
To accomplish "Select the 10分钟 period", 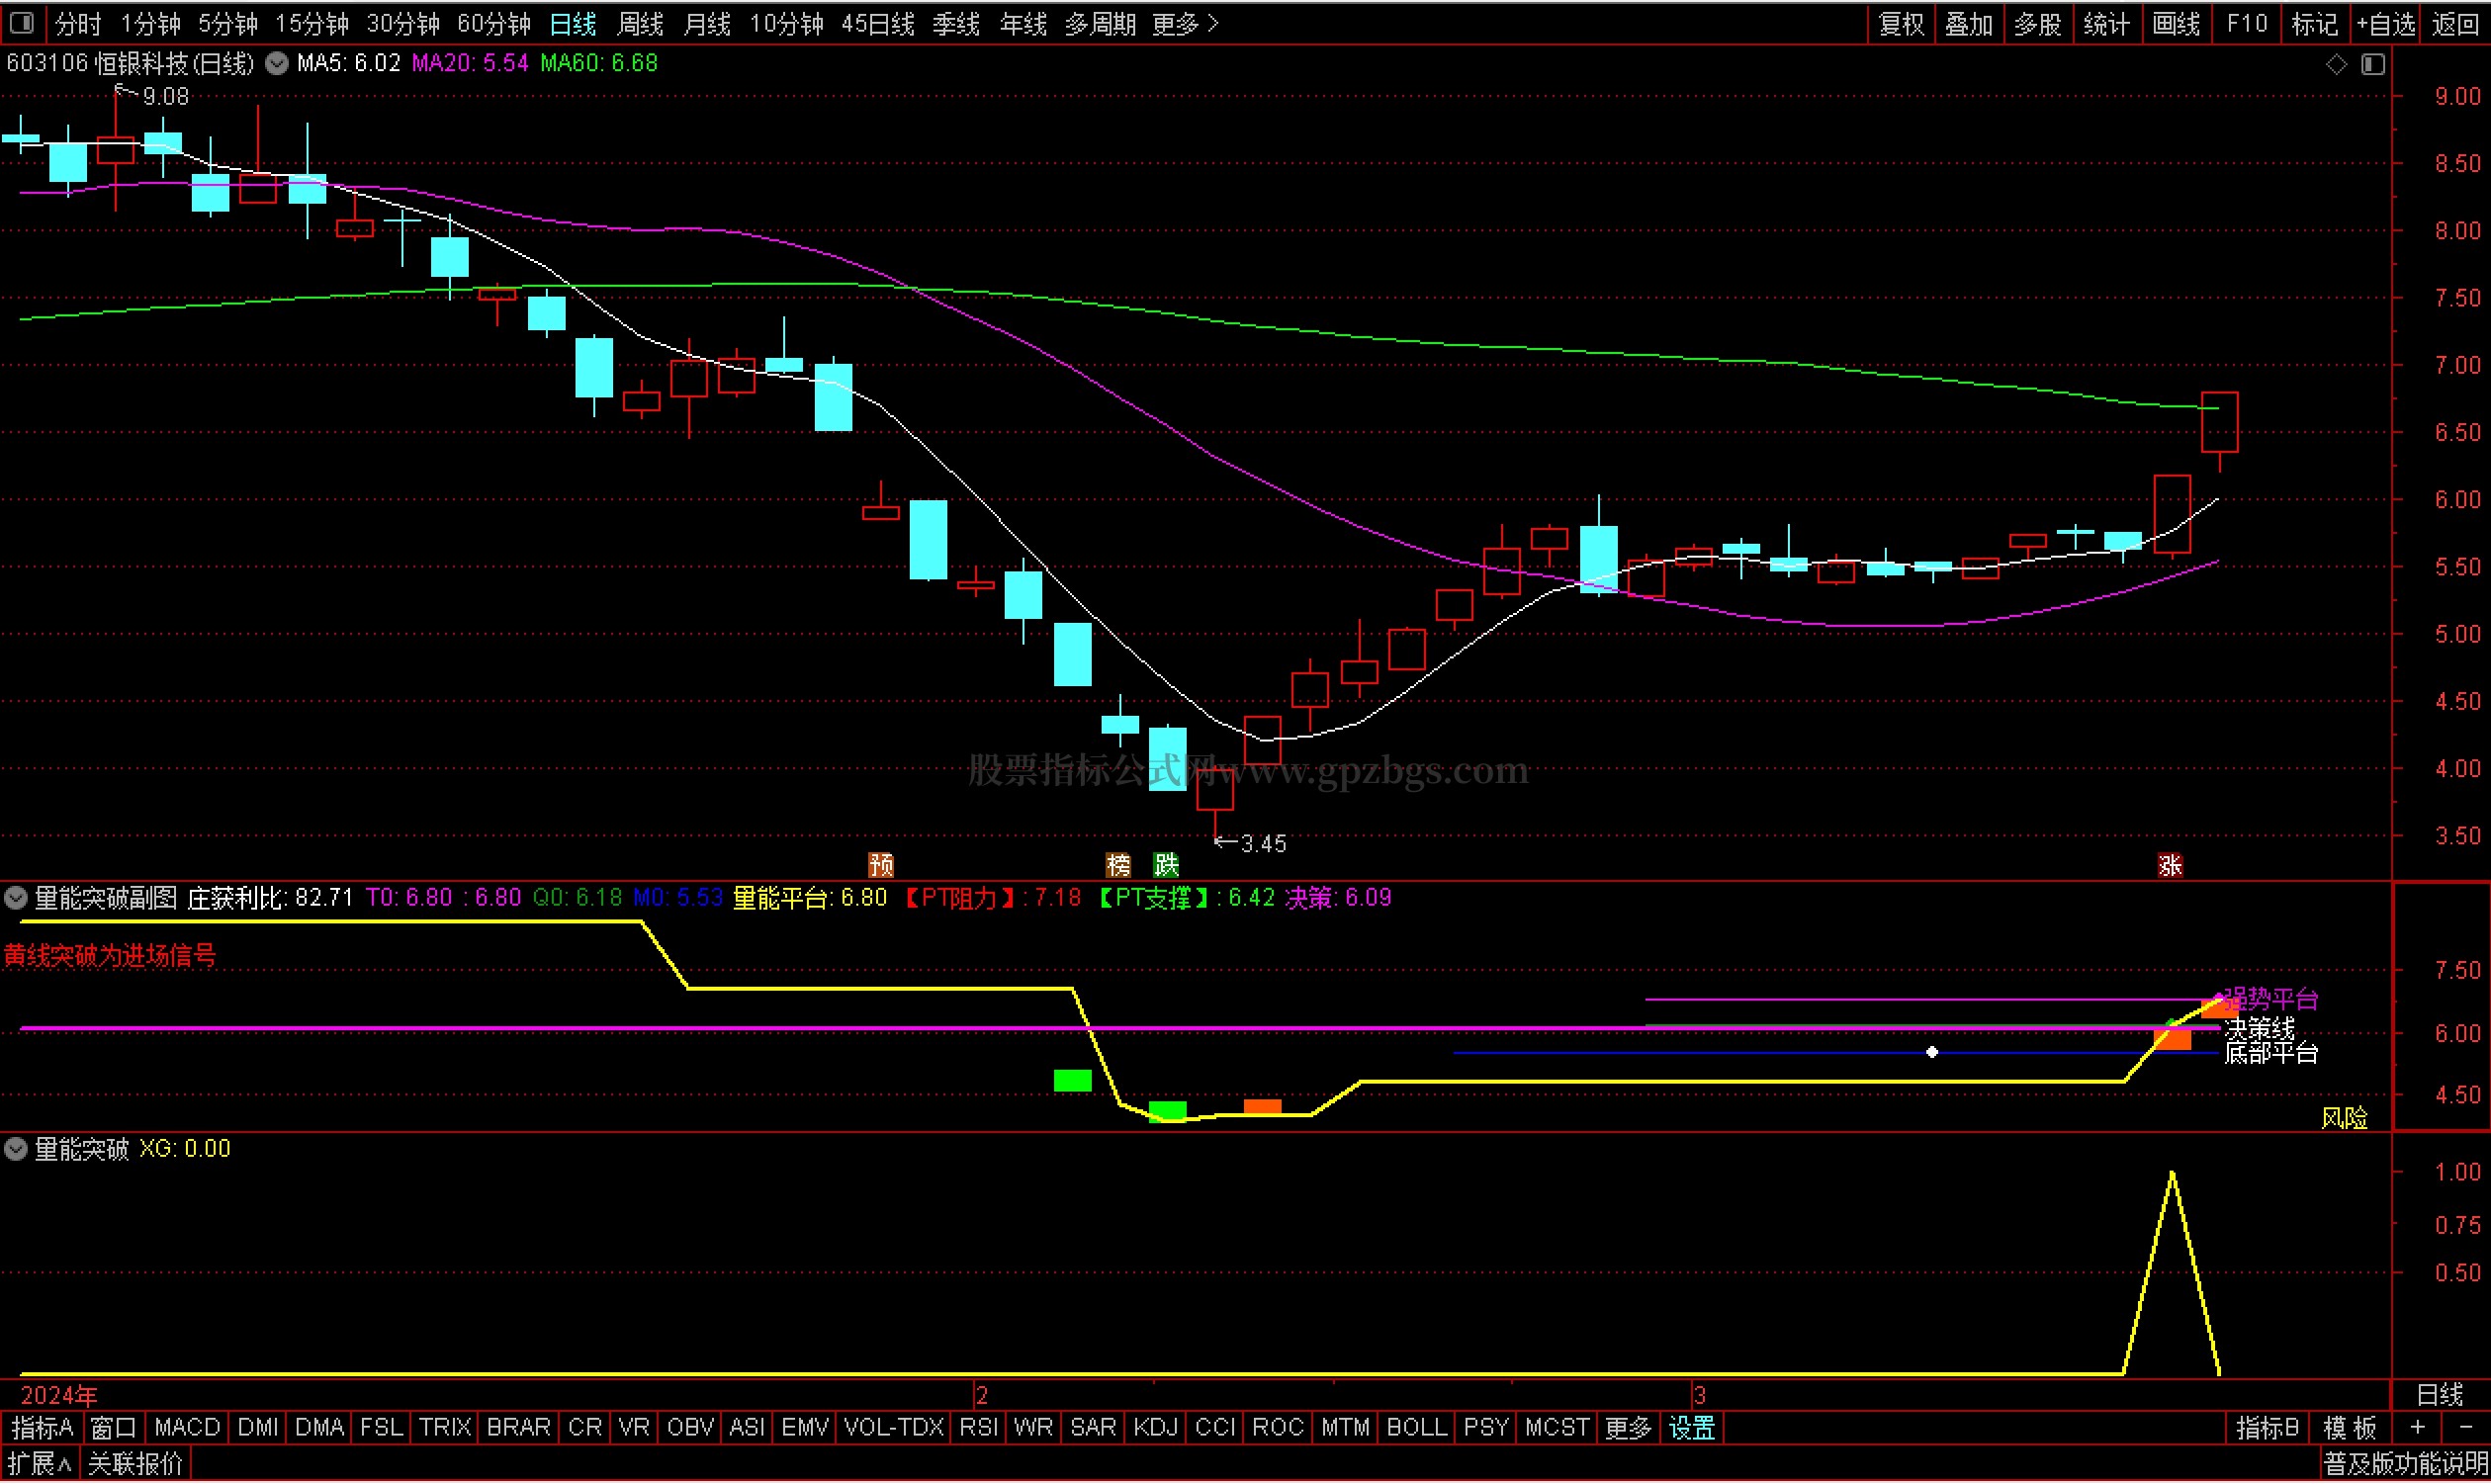I will [787, 23].
